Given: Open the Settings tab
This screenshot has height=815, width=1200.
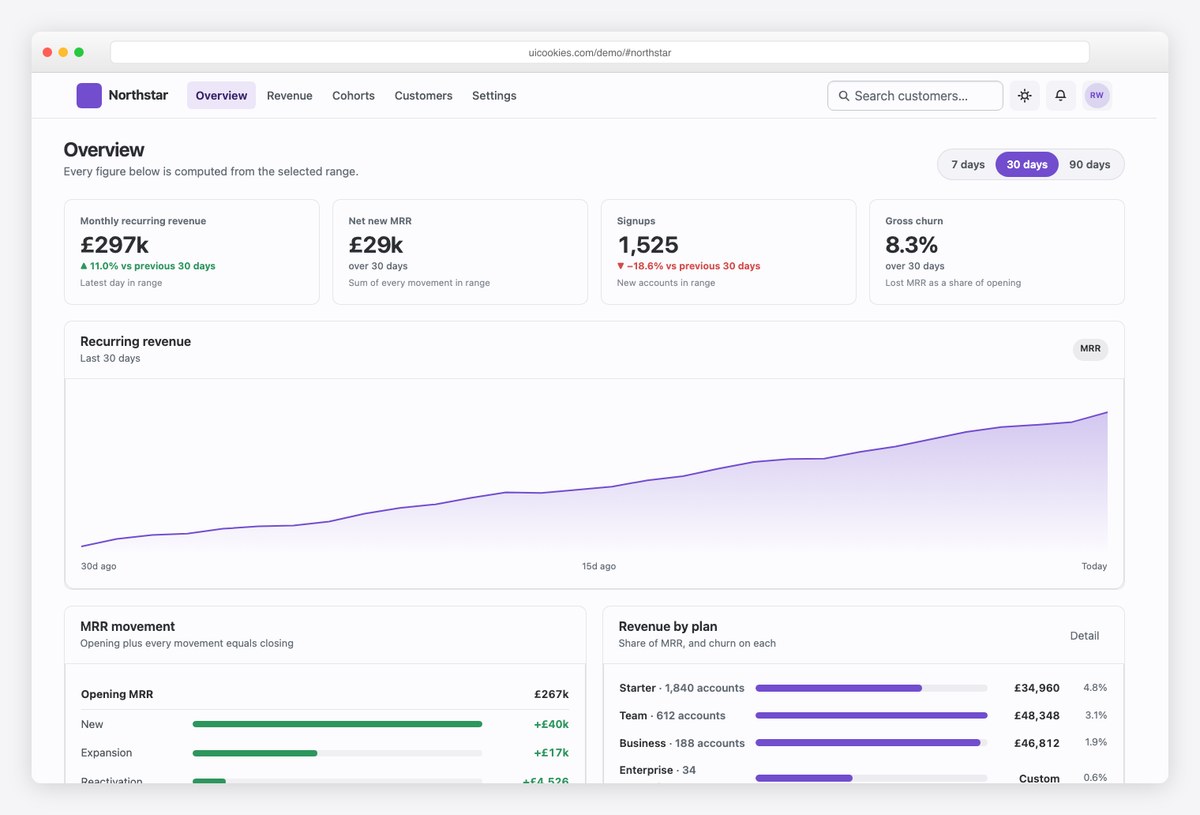Looking at the screenshot, I should tap(494, 96).
